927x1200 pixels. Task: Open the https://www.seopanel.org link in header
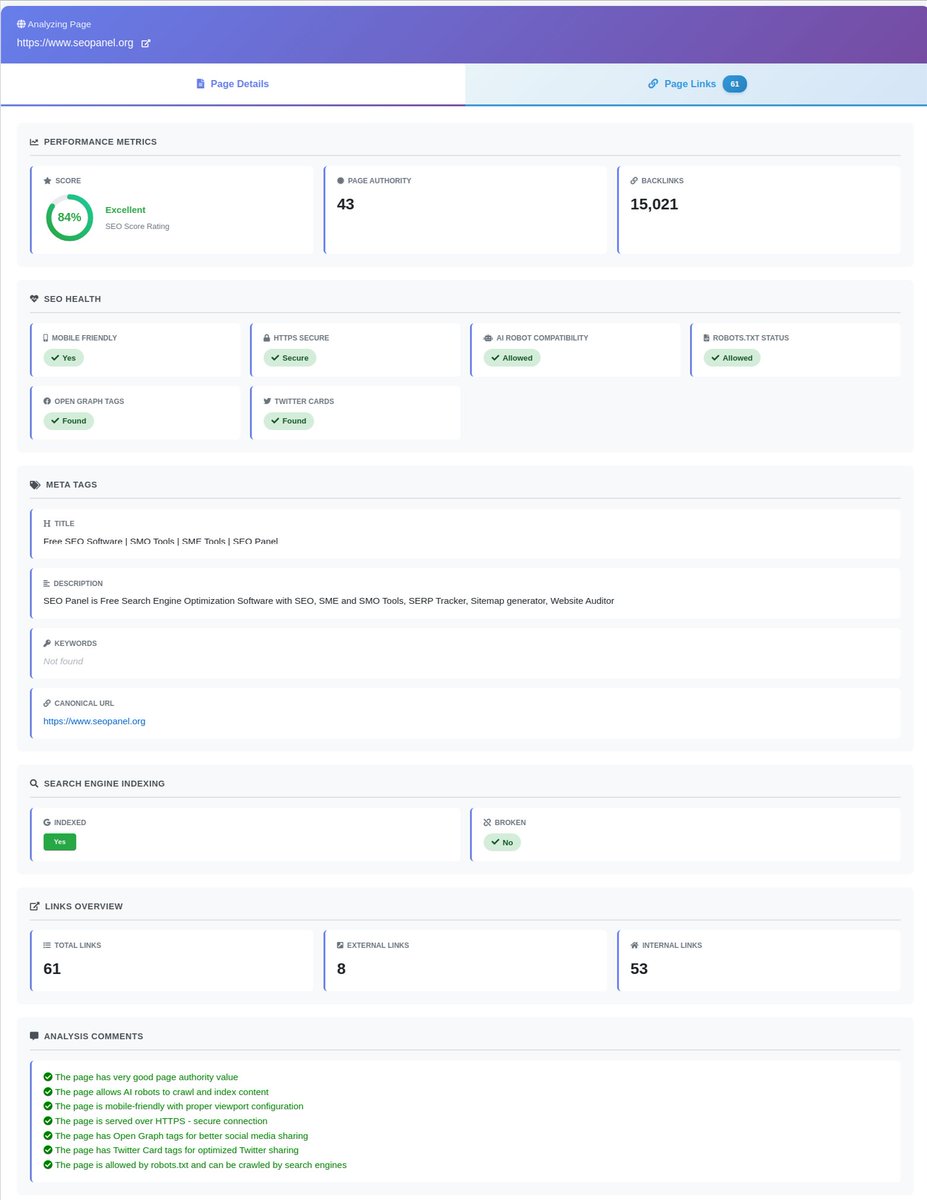tap(75, 43)
